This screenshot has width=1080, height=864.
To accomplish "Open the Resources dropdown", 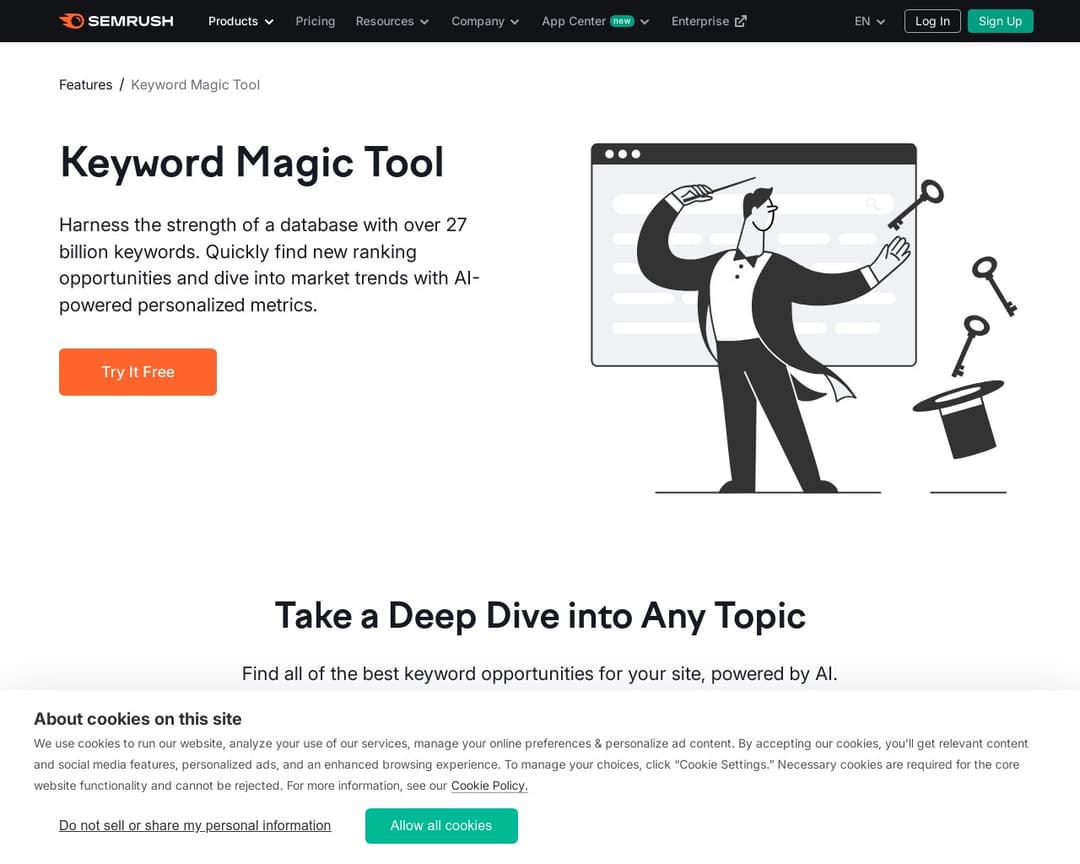I will (392, 21).
